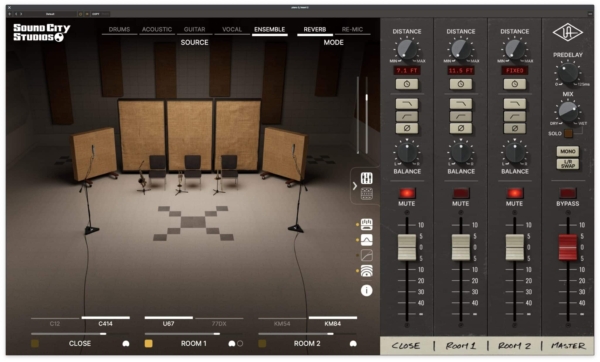Enable the Room 2 mic square indicator

pyautogui.click(x=262, y=344)
